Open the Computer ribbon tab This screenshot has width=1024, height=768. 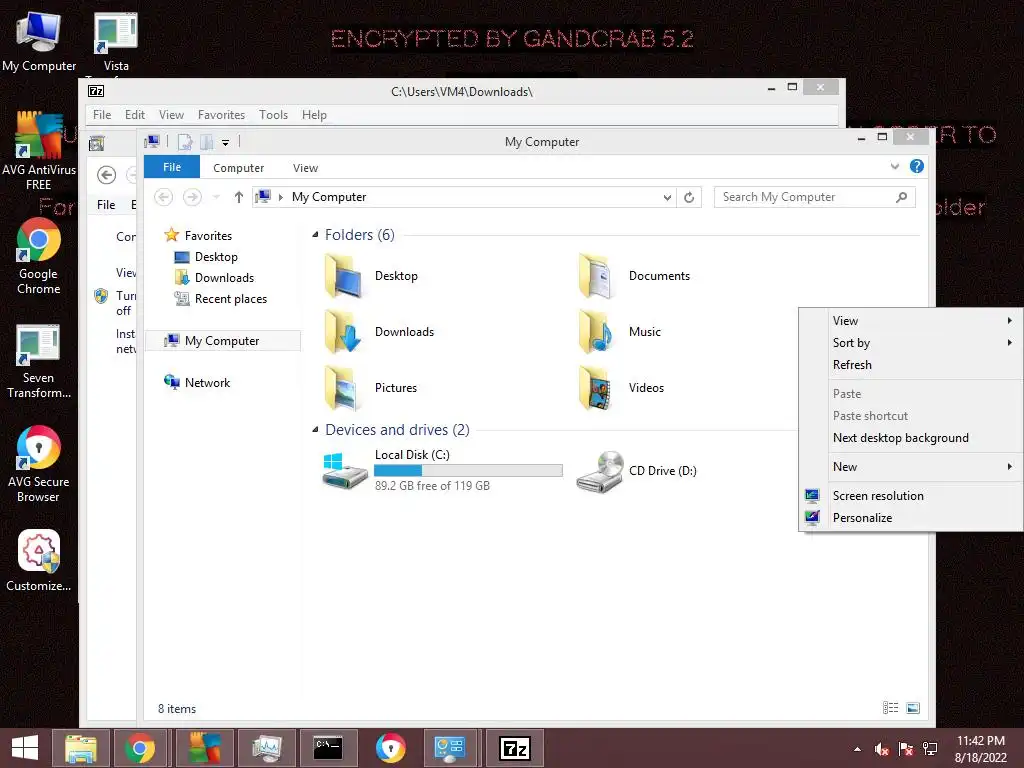pos(238,168)
